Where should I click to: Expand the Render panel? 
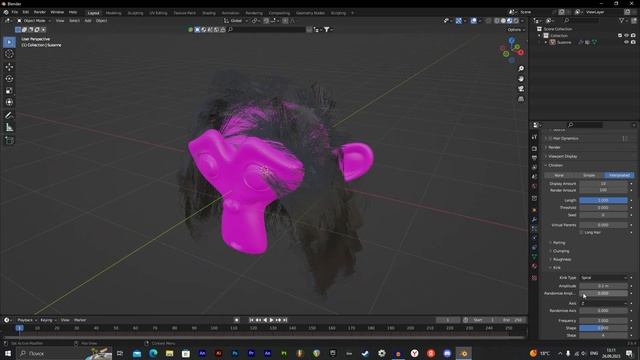click(554, 147)
